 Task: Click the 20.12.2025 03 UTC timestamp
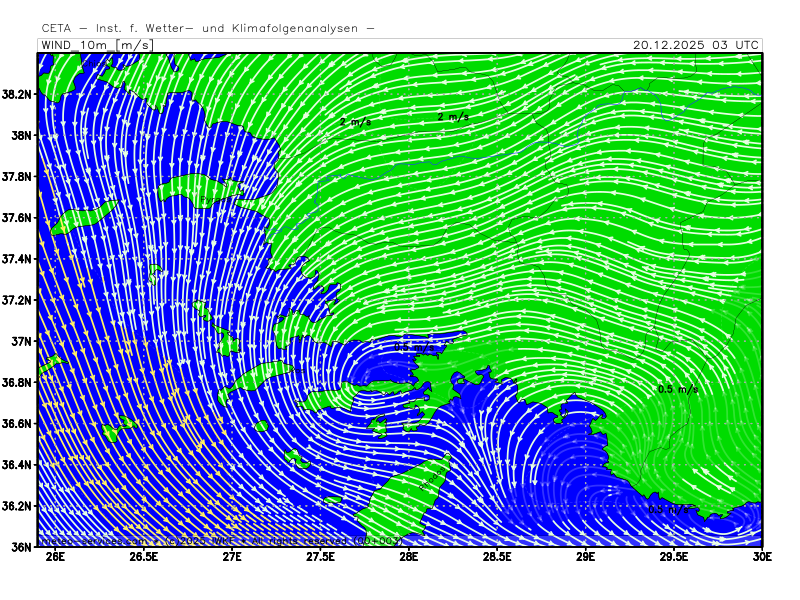pyautogui.click(x=696, y=45)
